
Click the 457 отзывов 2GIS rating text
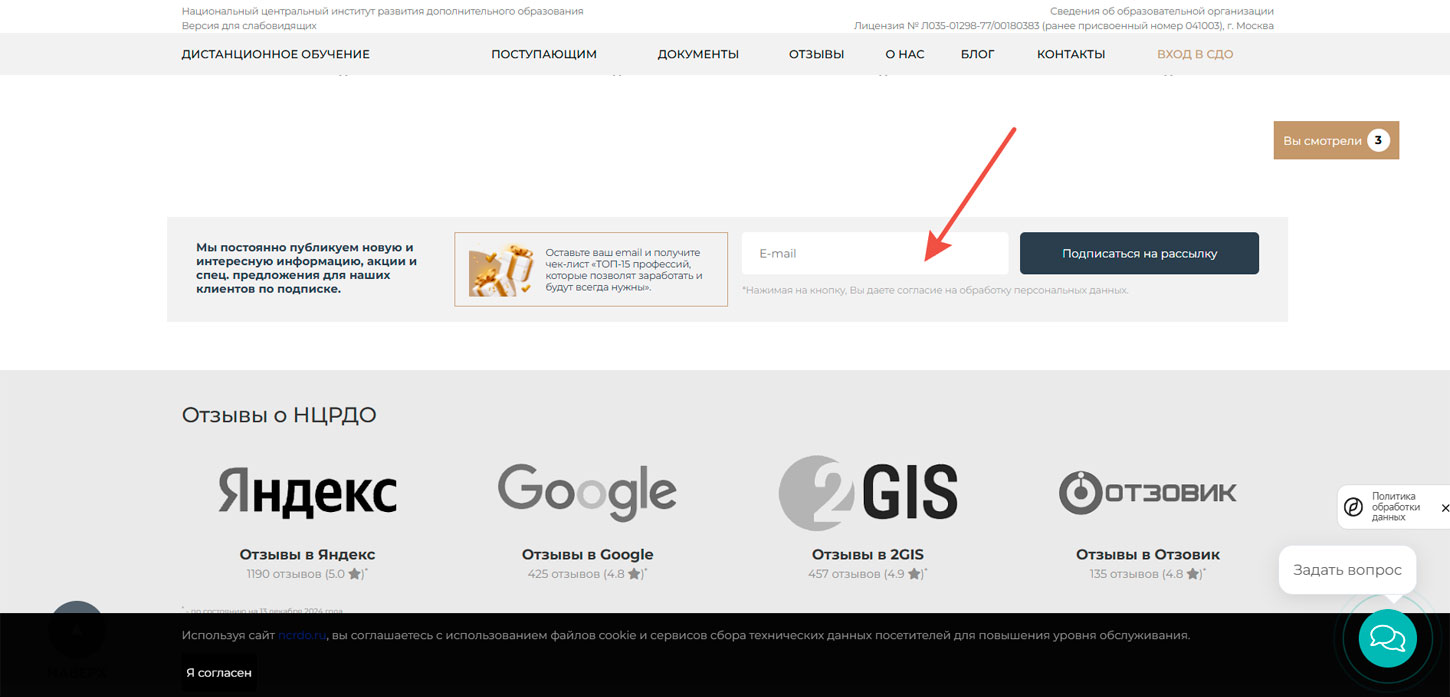[x=868, y=574]
